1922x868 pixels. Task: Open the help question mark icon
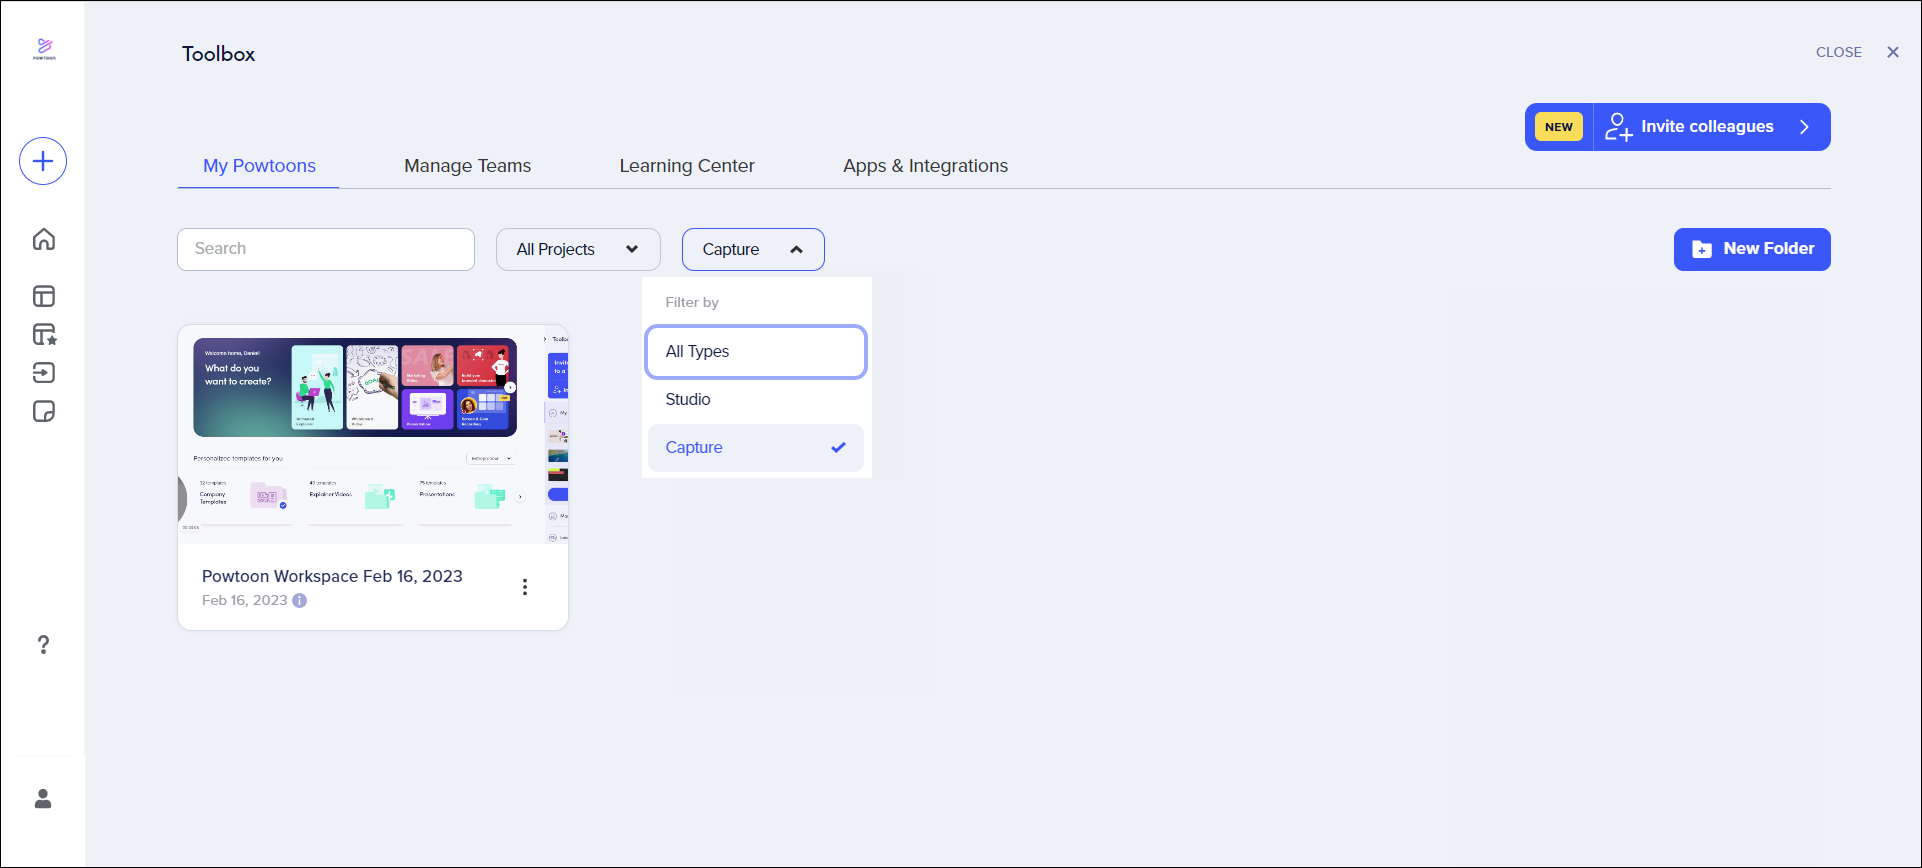(43, 645)
